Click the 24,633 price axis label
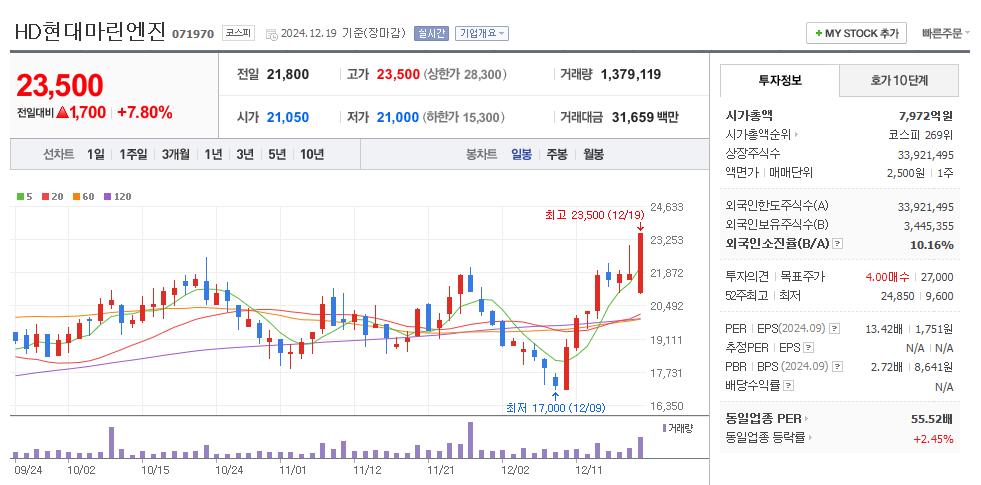This screenshot has width=981, height=485. [667, 207]
